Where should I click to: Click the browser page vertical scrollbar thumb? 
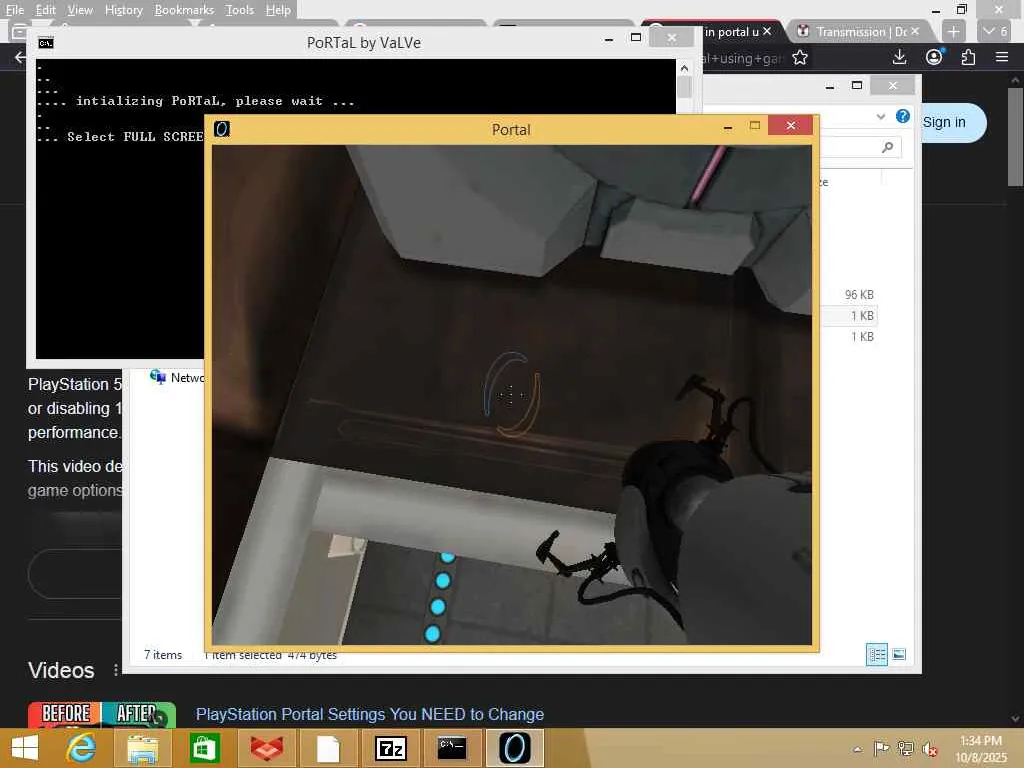click(x=1015, y=136)
